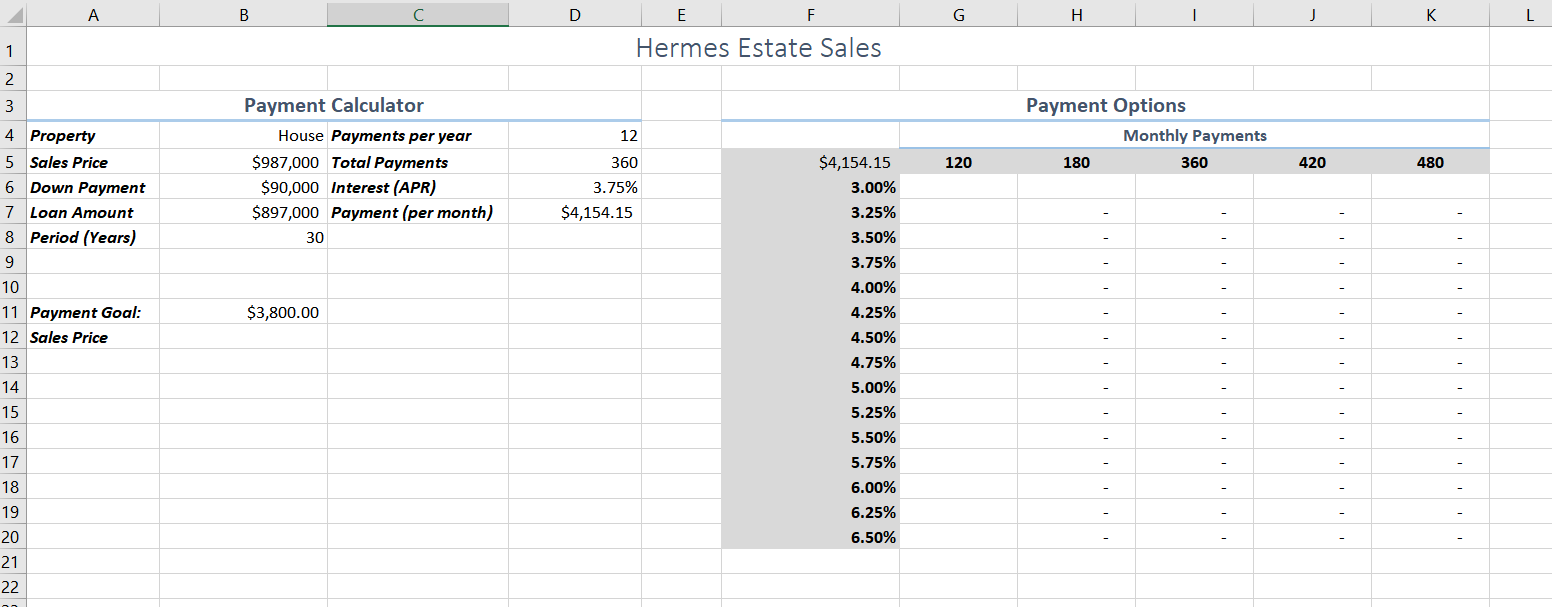Click the Payment Calculator heading cell
This screenshot has height=607, width=1552.
point(333,104)
